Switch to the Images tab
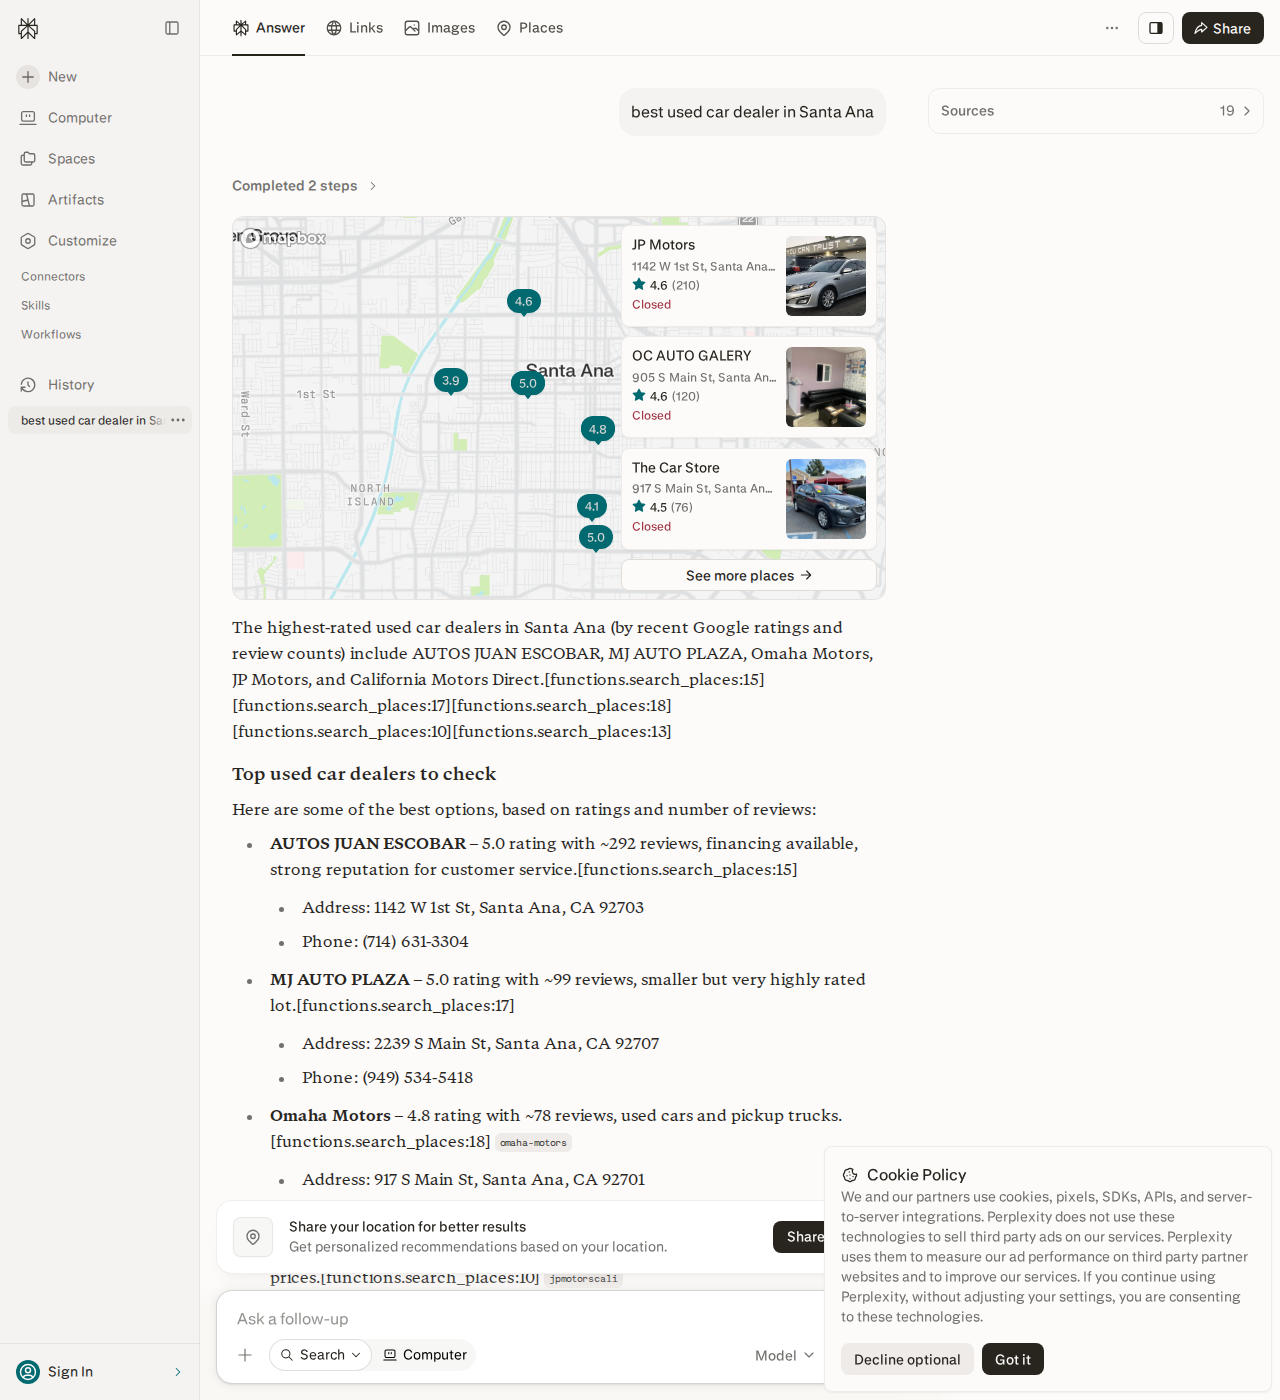The width and height of the screenshot is (1280, 1400). pos(440,28)
